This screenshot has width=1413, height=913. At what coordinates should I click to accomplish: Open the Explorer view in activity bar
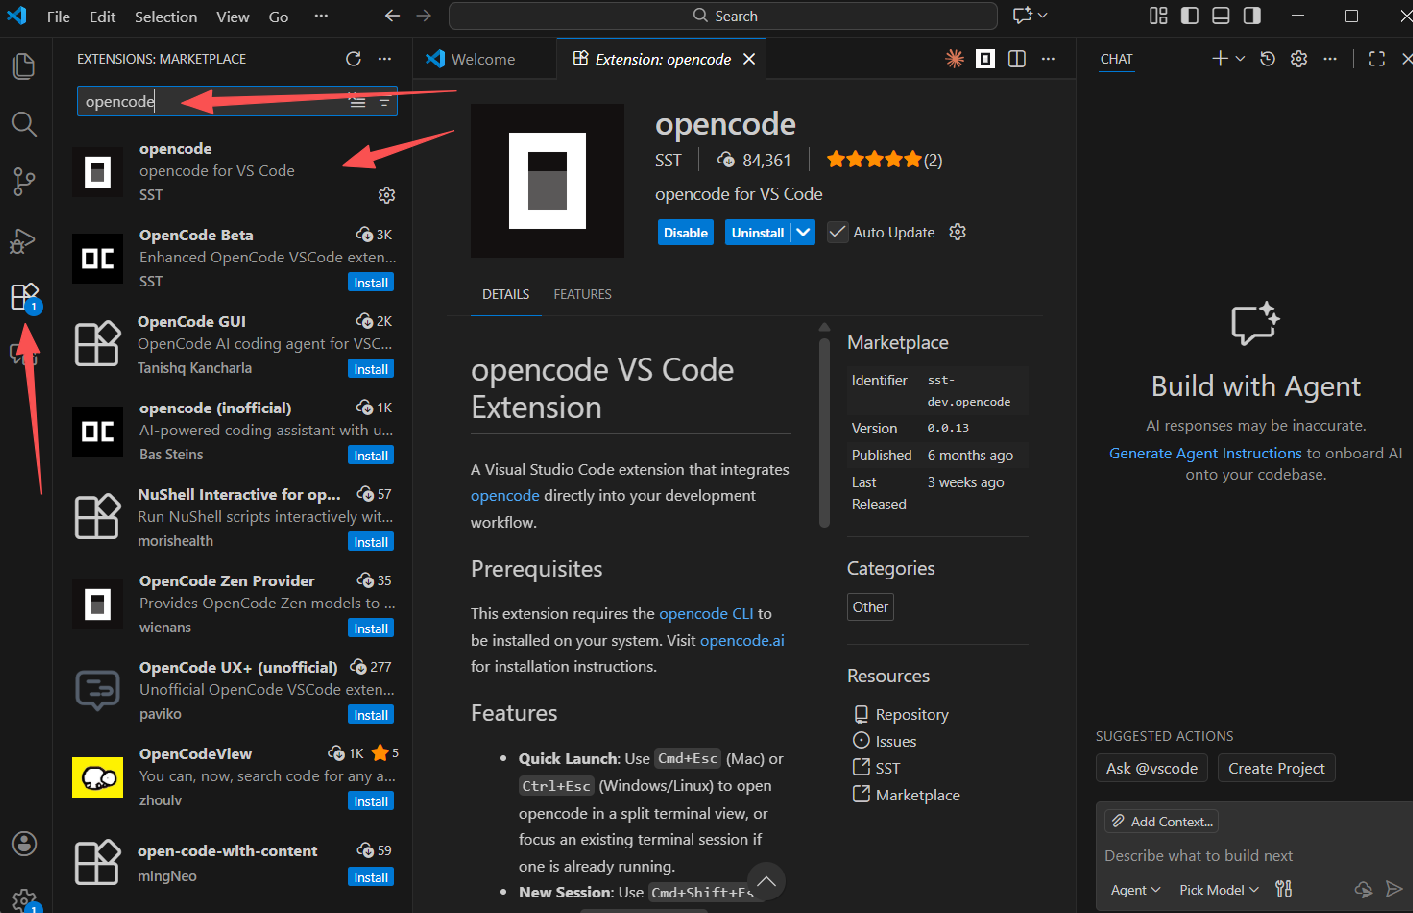coord(24,67)
